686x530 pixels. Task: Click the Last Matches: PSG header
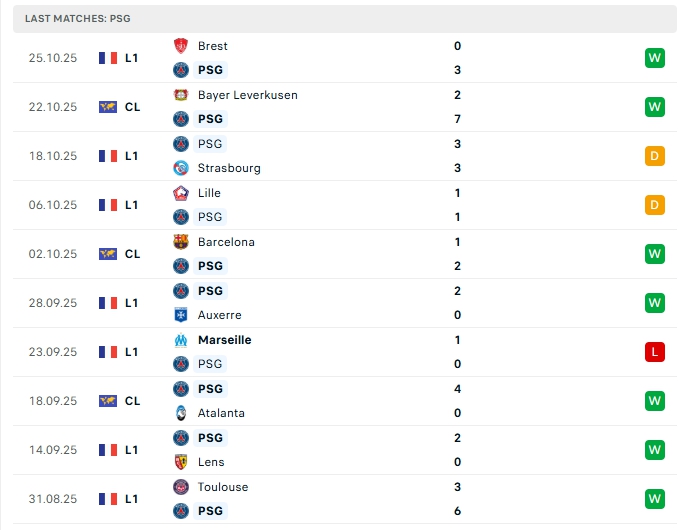point(78,19)
